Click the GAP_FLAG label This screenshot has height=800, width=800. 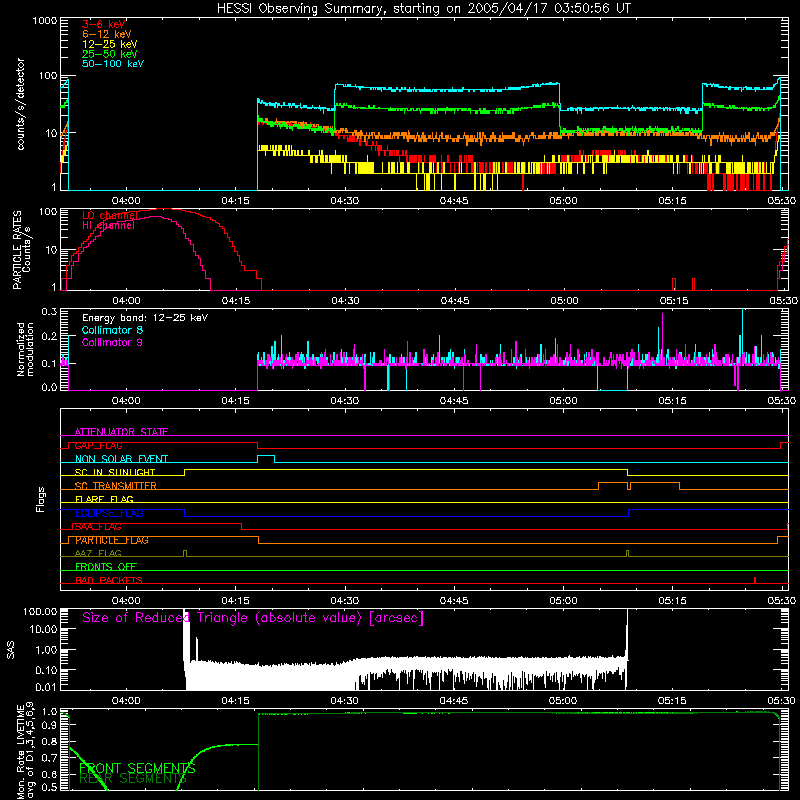coord(98,445)
